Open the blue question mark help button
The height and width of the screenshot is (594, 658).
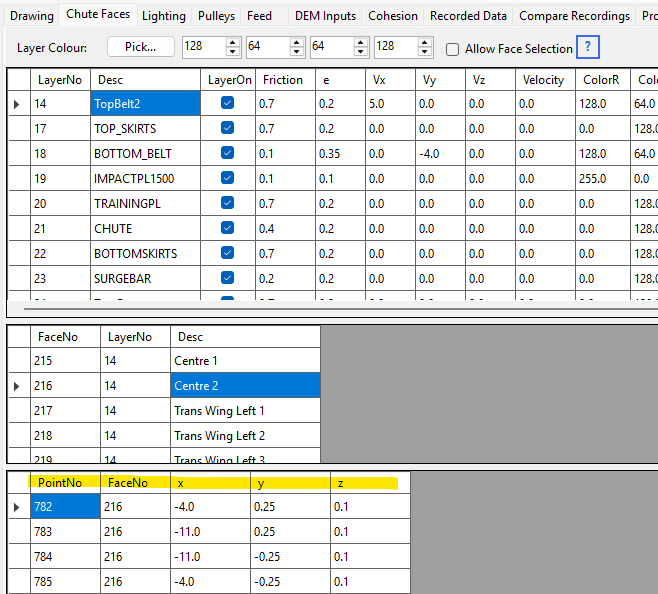pos(588,47)
